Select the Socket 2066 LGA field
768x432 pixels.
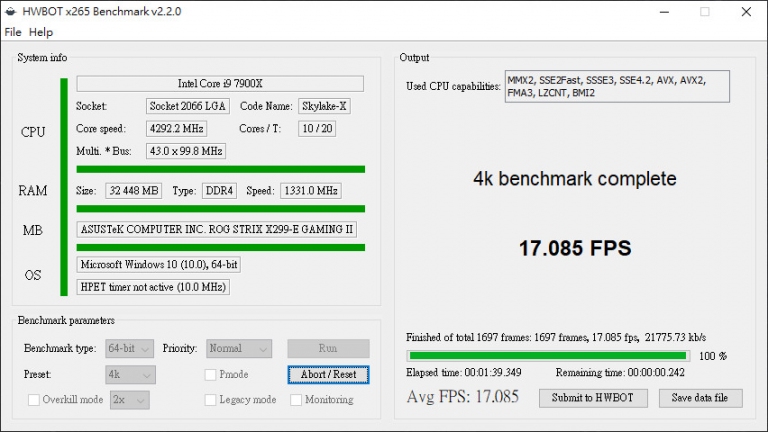[187, 106]
